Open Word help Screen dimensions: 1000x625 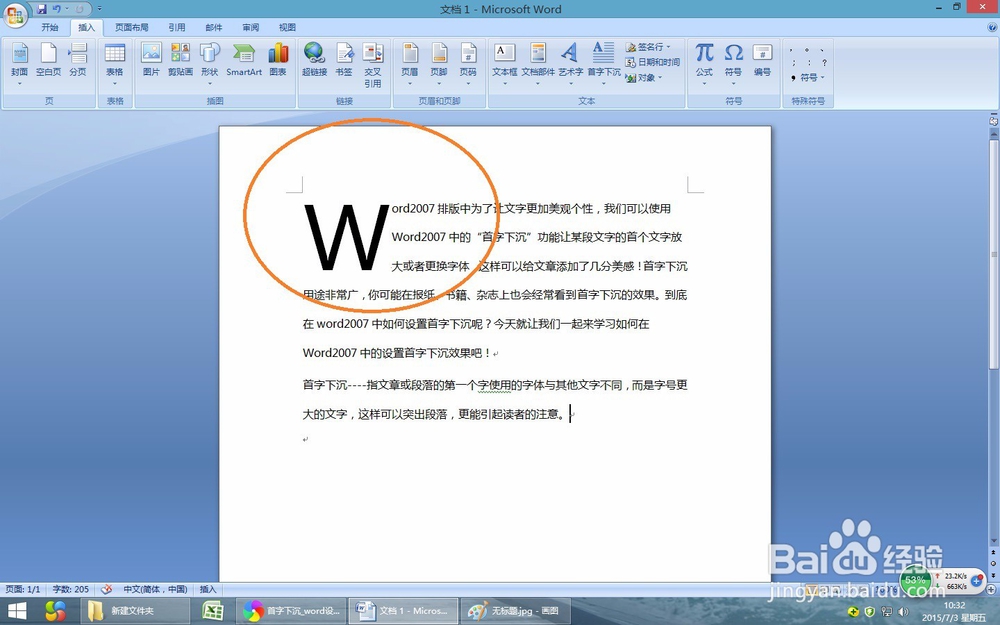[992, 27]
